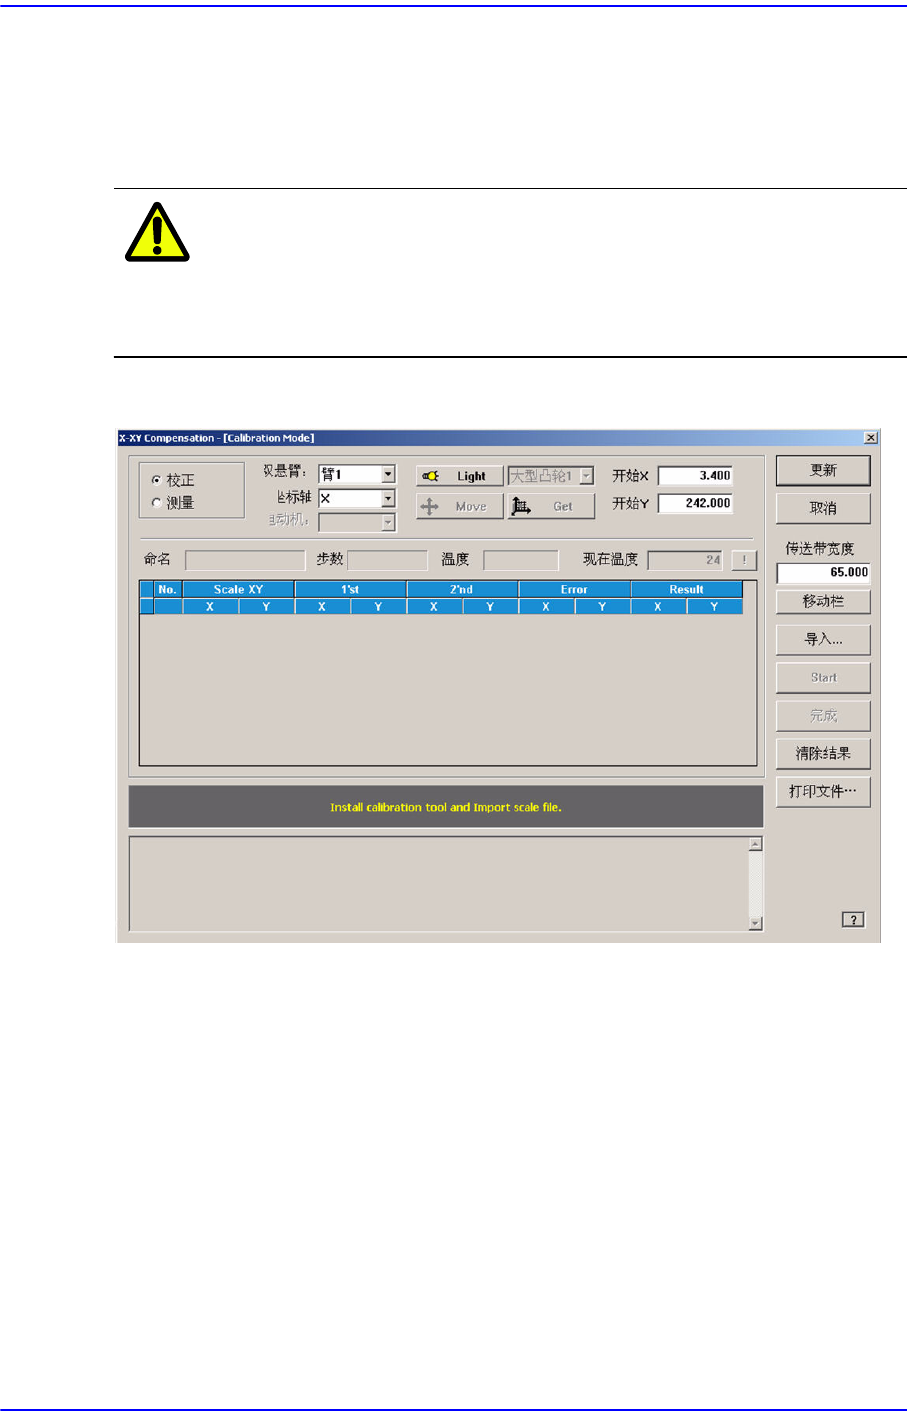This screenshot has height=1421, width=907.
Task: Click the Get position button
Action: click(x=551, y=506)
